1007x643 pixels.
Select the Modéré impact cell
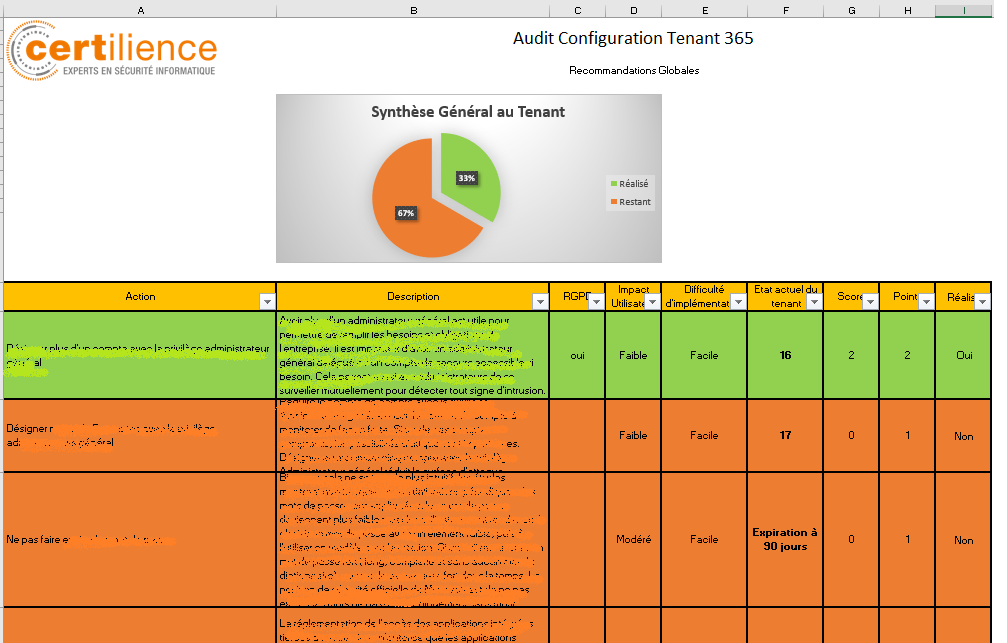[x=633, y=540]
